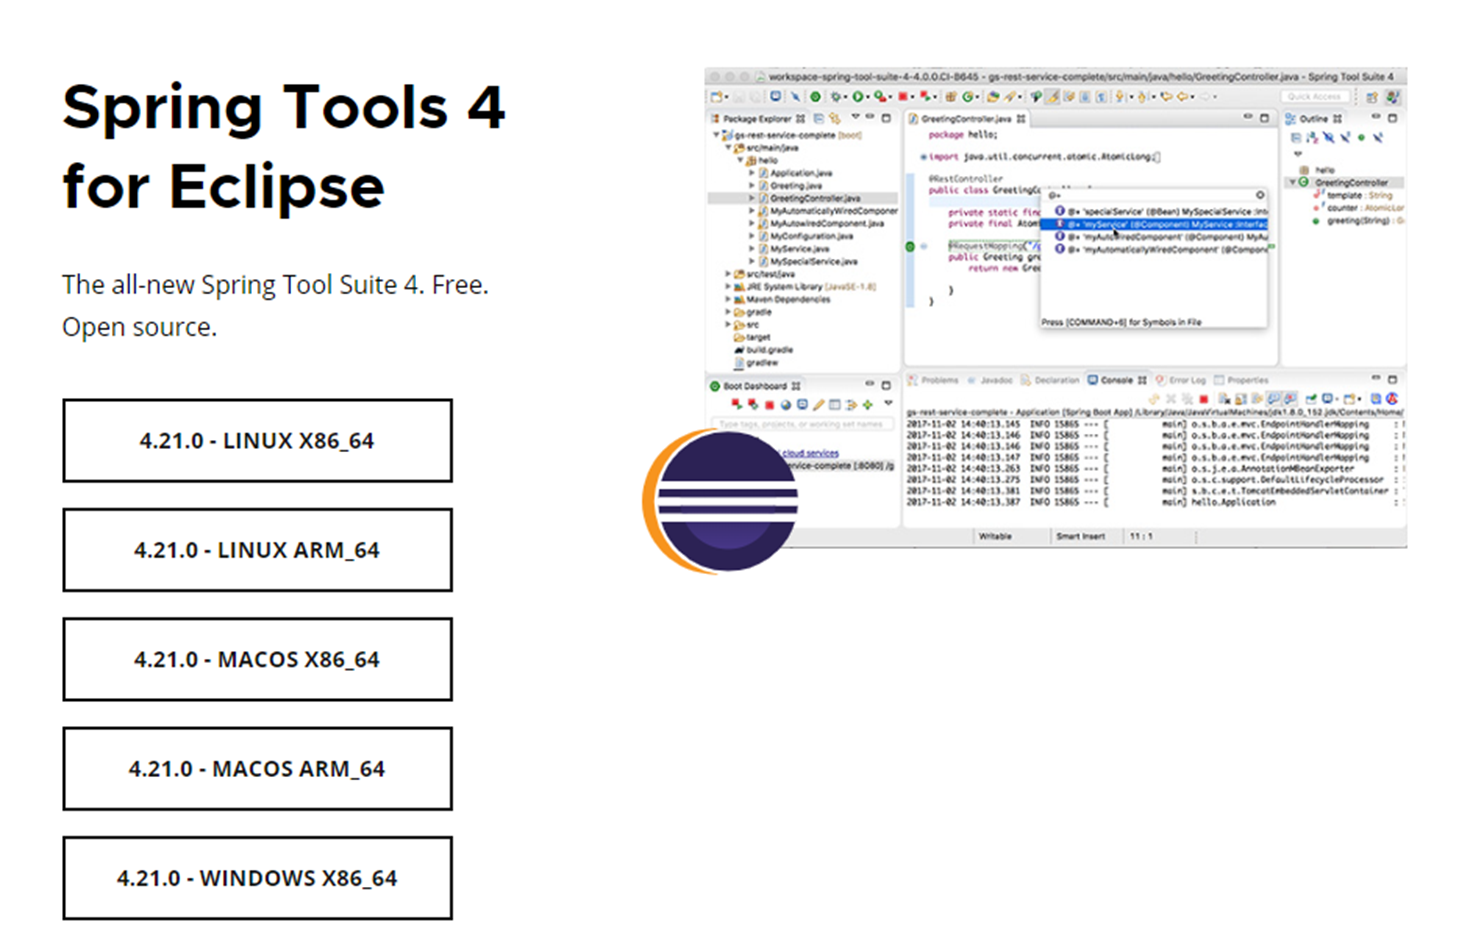Toggle Link with Editor in Package Explorer
1459x950 pixels.
[x=834, y=119]
